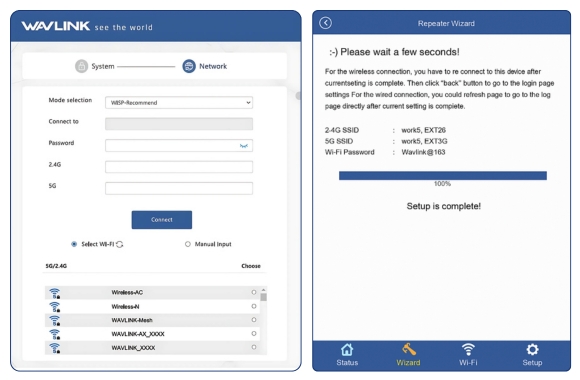Open the Mode selection dropdown
Image resolution: width=580 pixels, height=380 pixels.
point(179,102)
